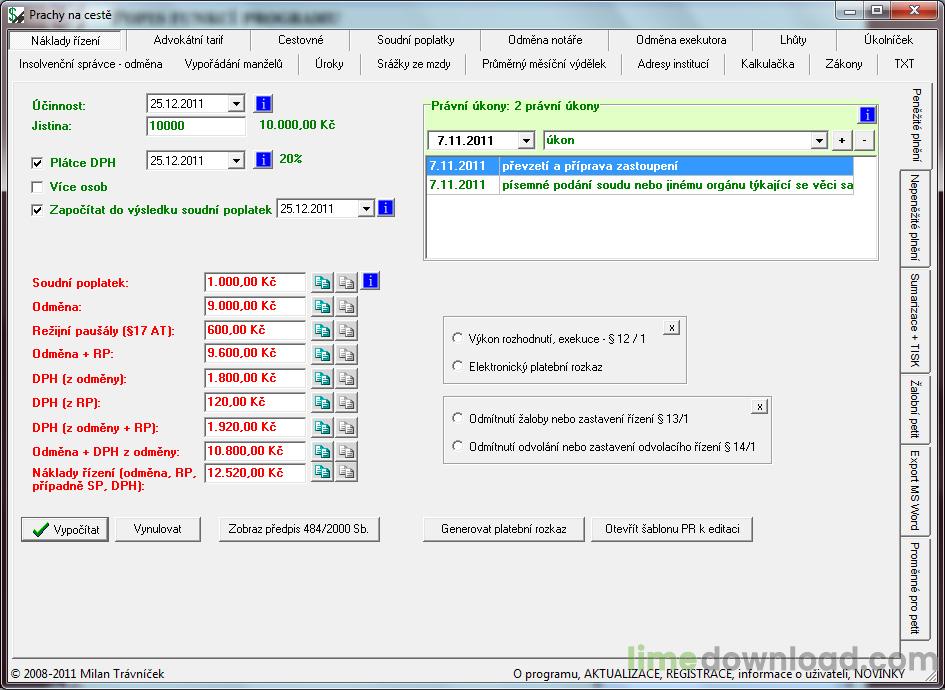Image resolution: width=945 pixels, height=690 pixels.
Task: Click the Jistina amount input field
Action: pos(195,126)
